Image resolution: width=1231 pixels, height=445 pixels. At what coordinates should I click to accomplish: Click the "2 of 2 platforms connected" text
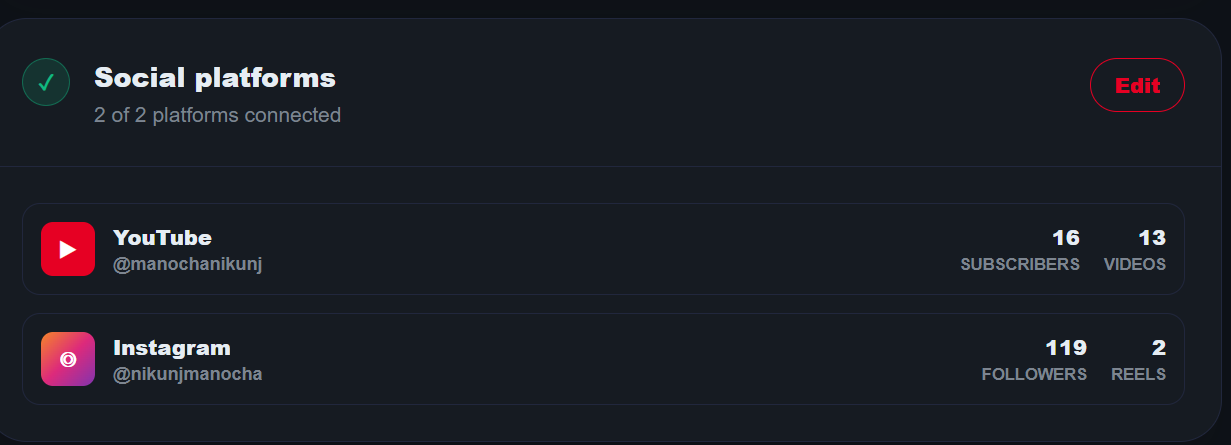coord(218,115)
